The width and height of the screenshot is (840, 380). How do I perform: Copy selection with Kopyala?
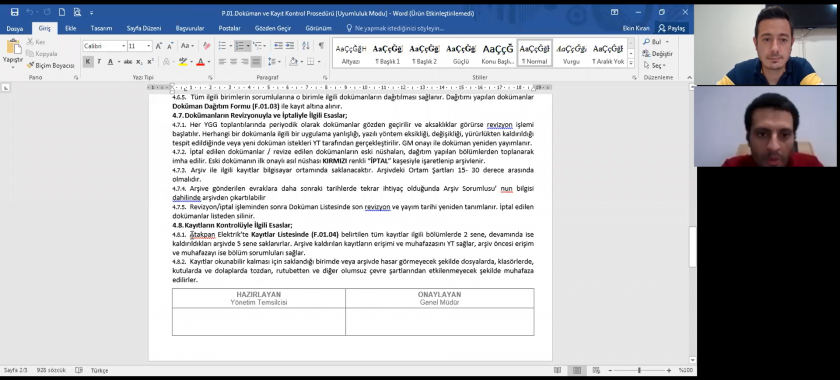click(x=42, y=54)
